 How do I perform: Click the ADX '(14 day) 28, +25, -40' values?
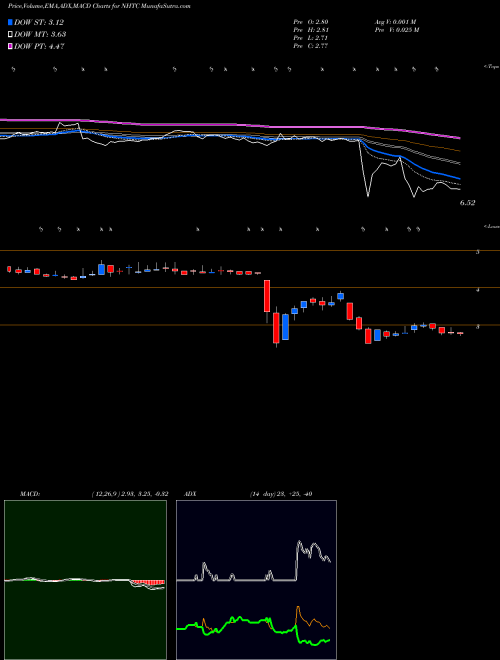280,494
